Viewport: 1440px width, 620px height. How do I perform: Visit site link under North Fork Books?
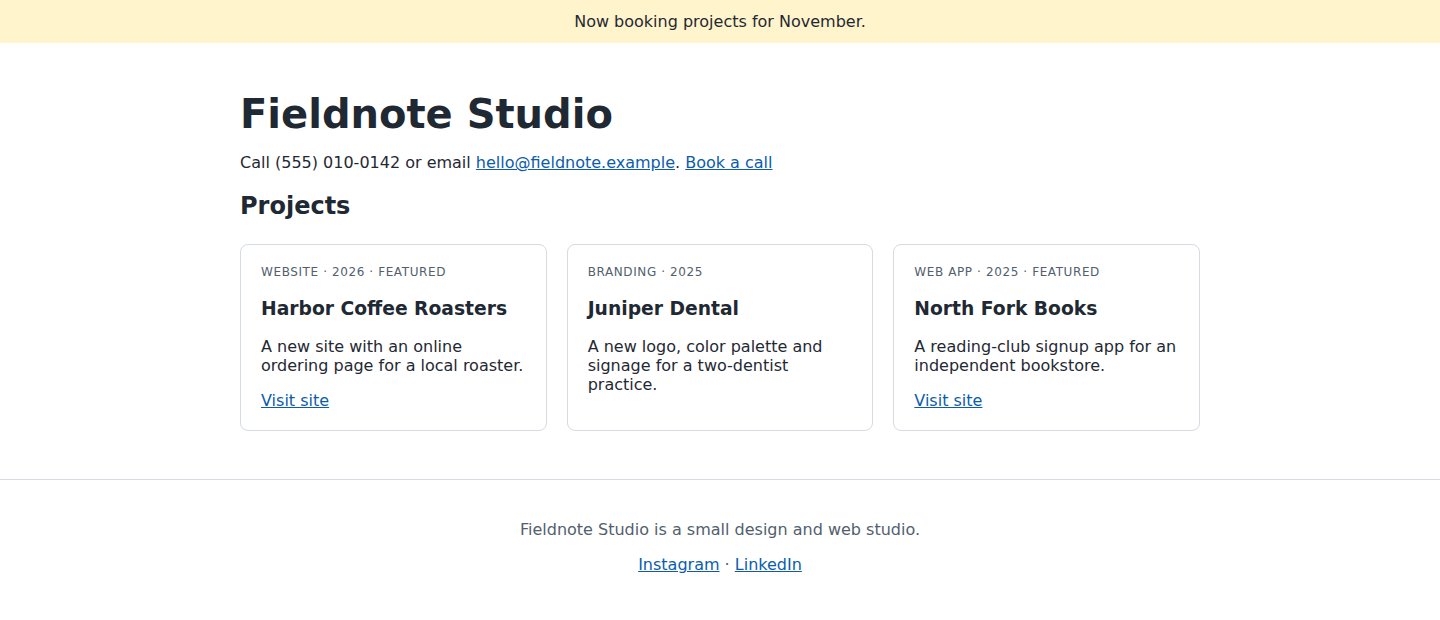coord(948,400)
